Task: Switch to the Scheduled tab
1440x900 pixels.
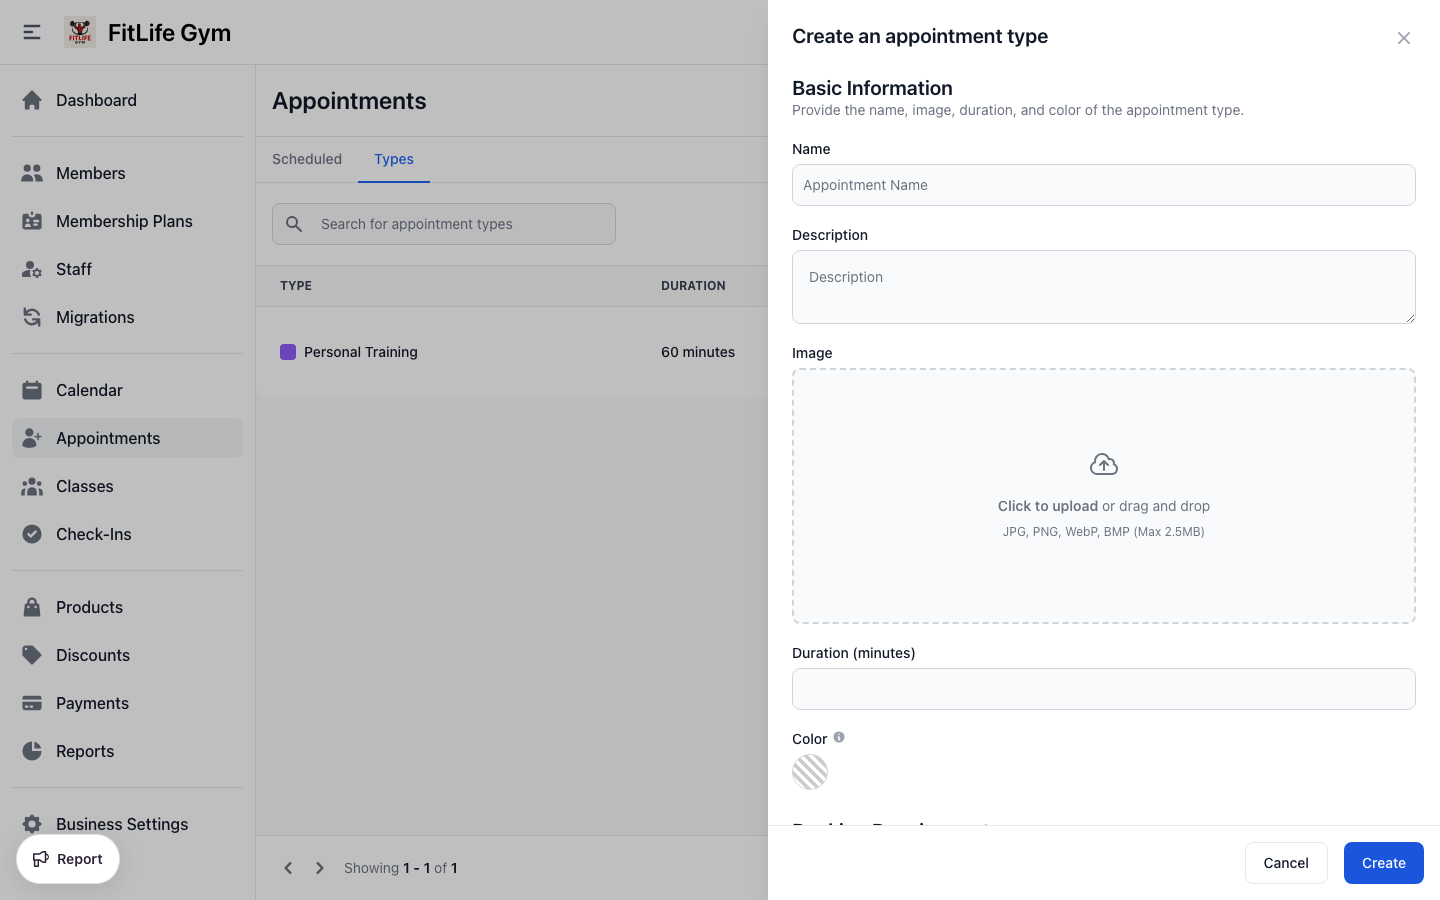Action: pyautogui.click(x=307, y=159)
